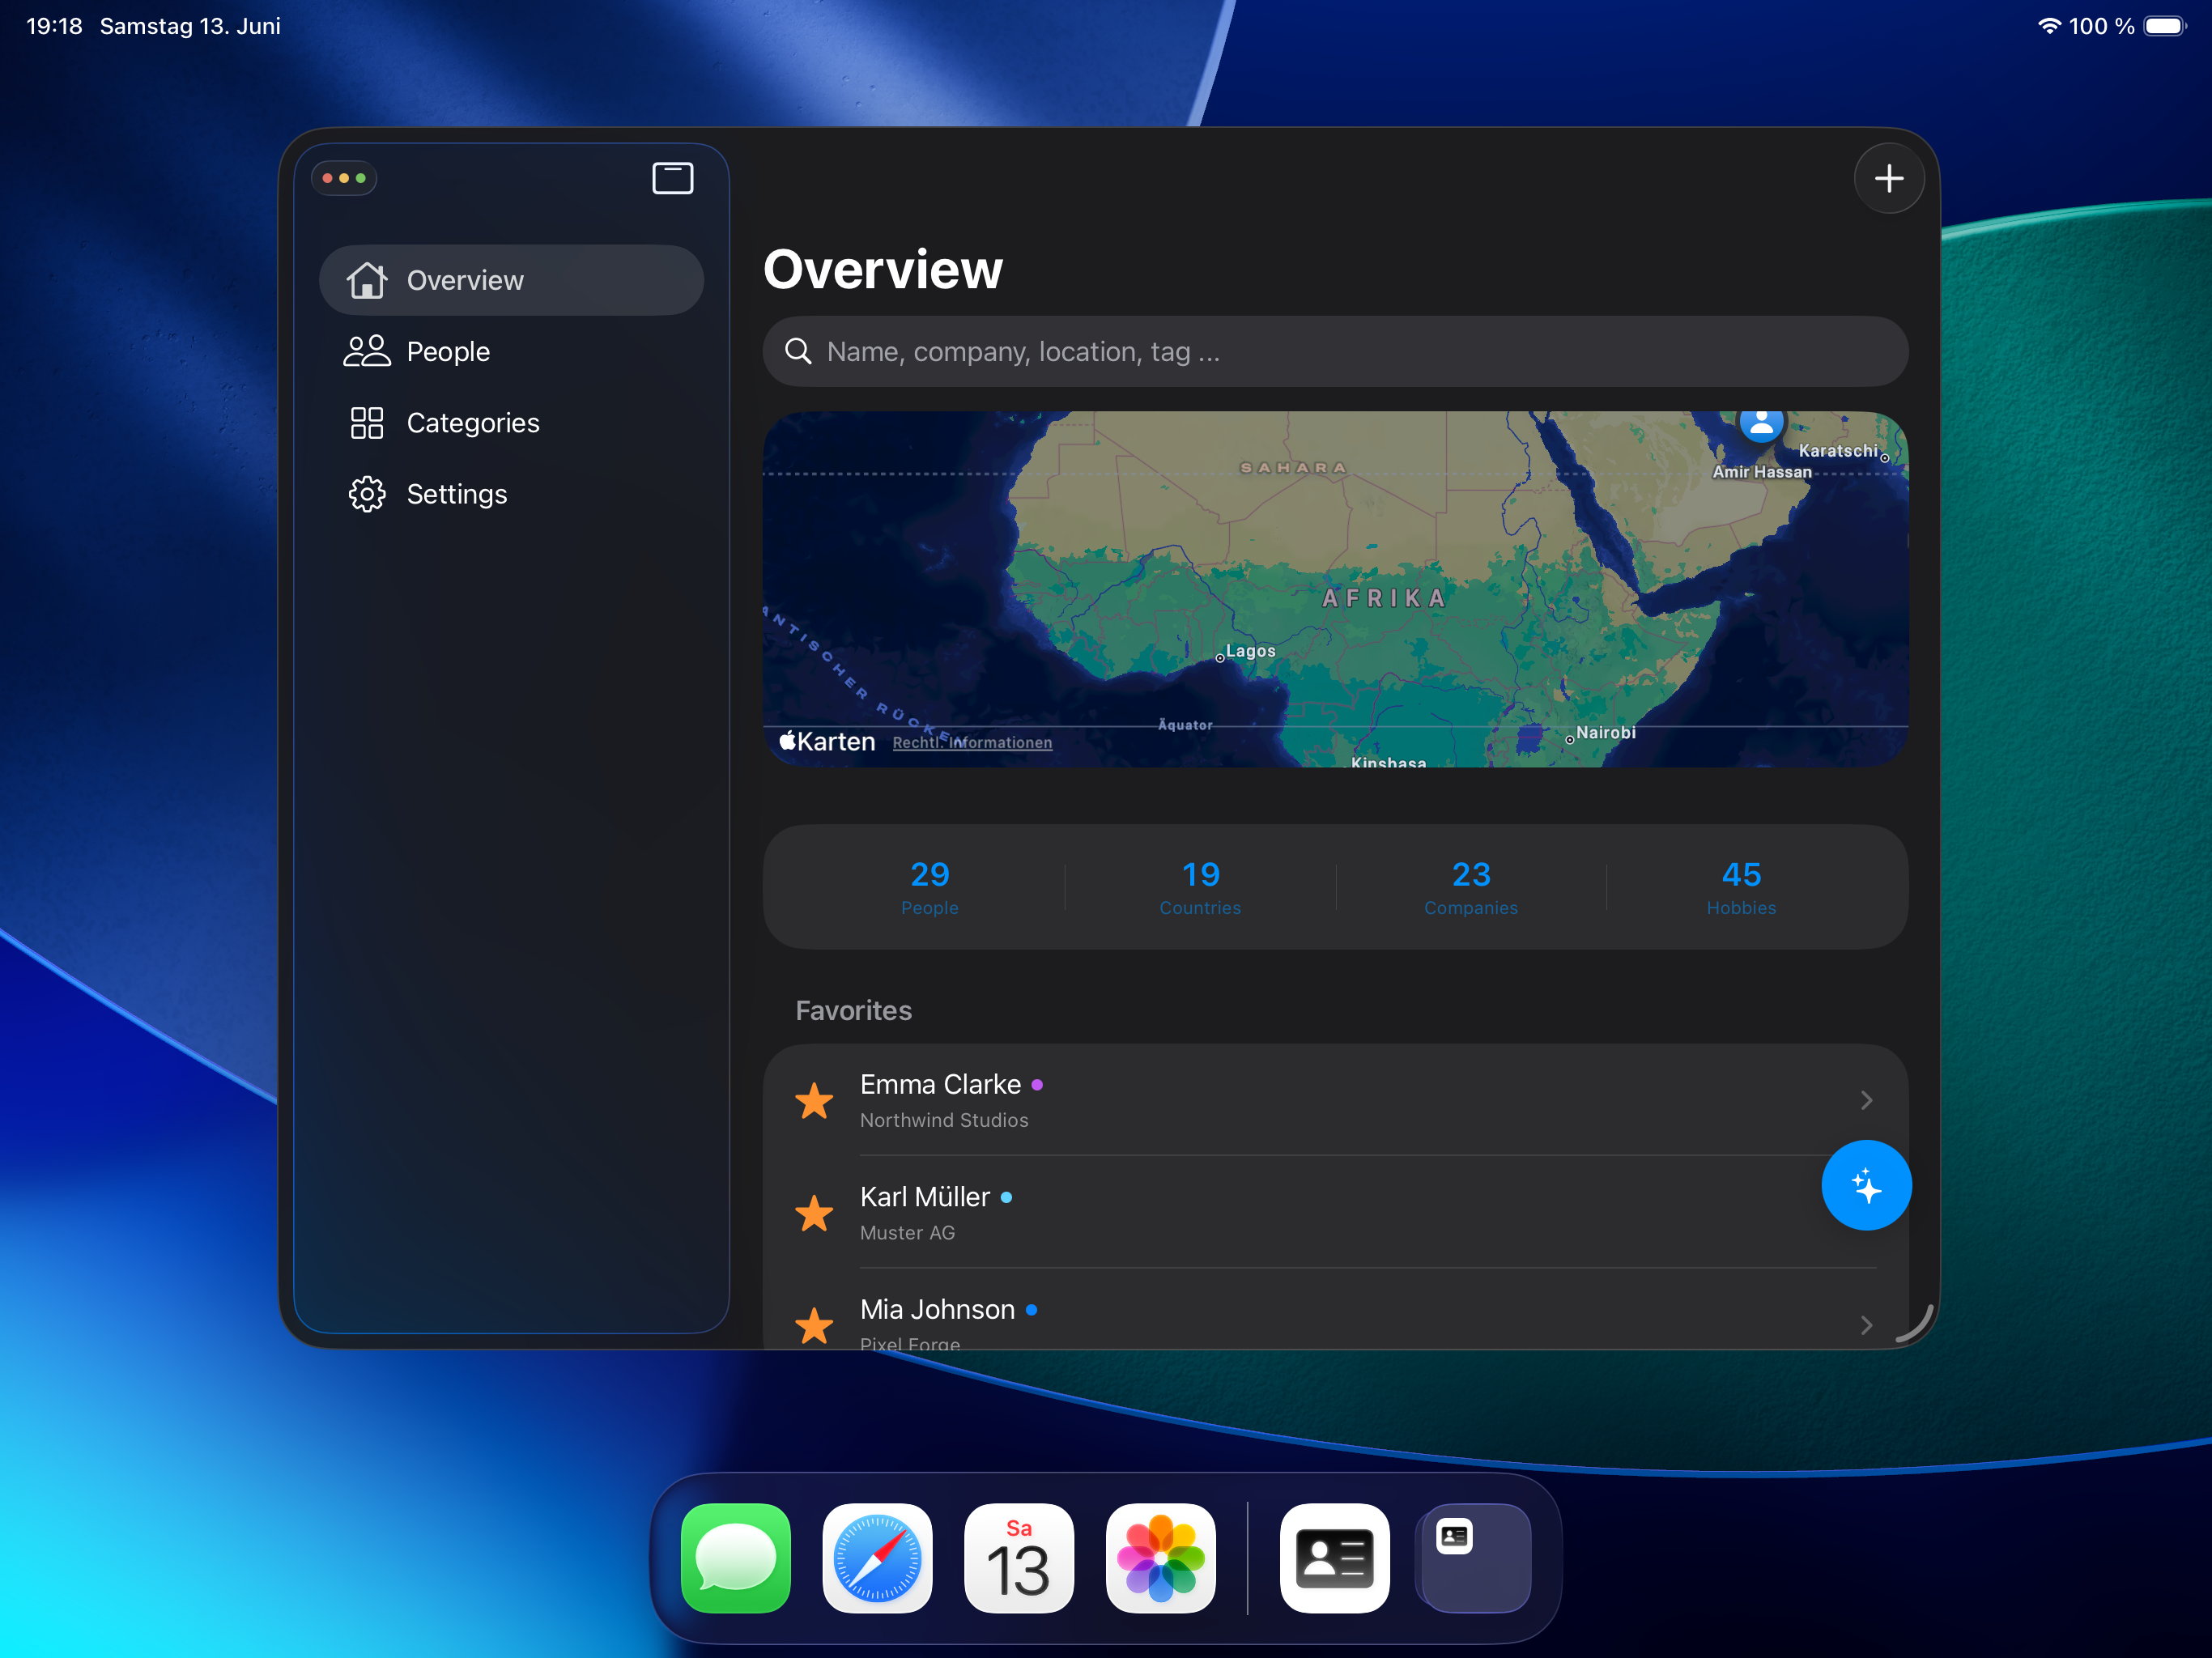Click the two-person People icon
2212x1658 pixels.
point(367,351)
